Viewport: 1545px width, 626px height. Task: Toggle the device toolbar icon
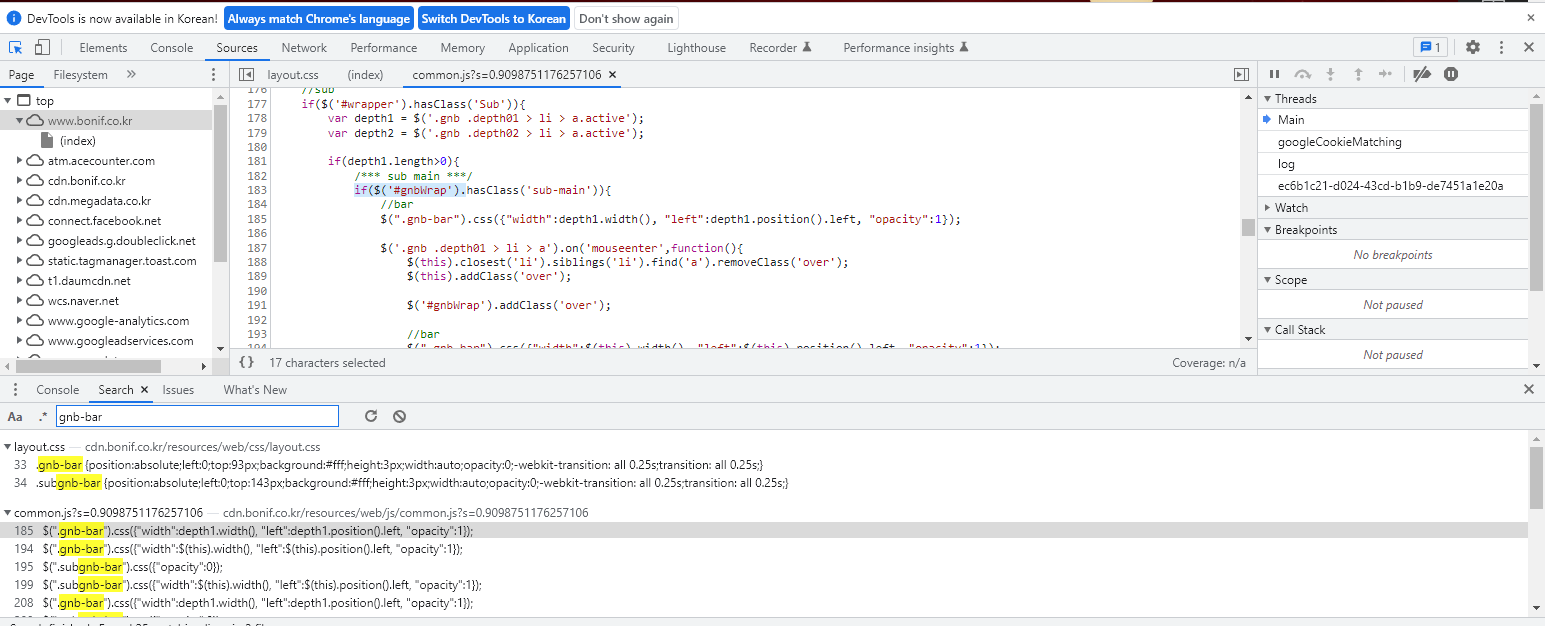(x=42, y=47)
